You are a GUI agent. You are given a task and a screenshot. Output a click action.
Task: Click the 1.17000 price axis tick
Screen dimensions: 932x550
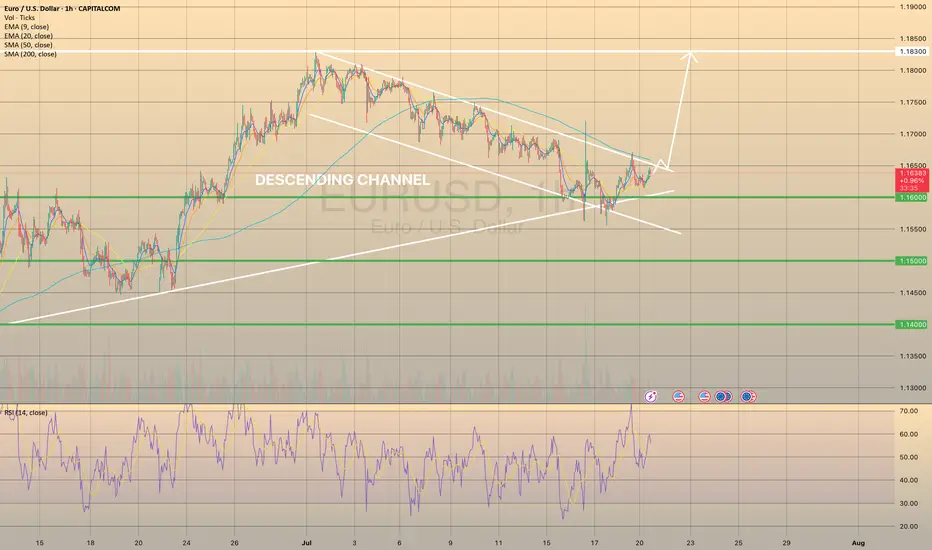click(x=912, y=134)
